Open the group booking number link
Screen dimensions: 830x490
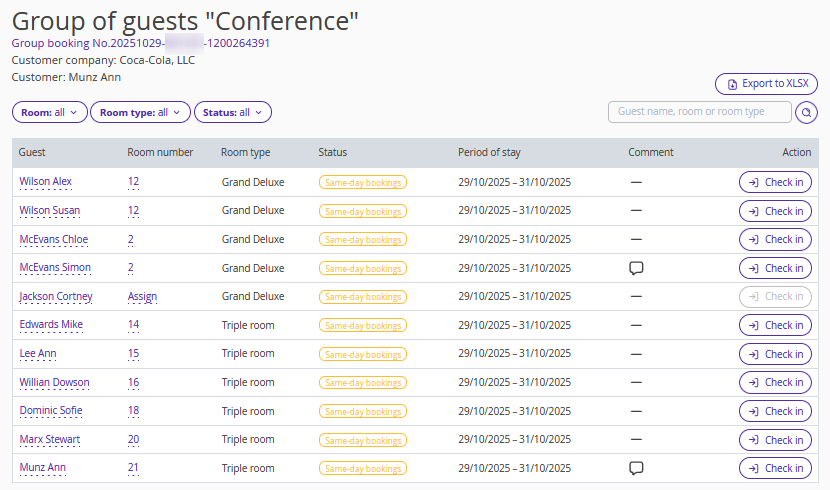point(140,43)
